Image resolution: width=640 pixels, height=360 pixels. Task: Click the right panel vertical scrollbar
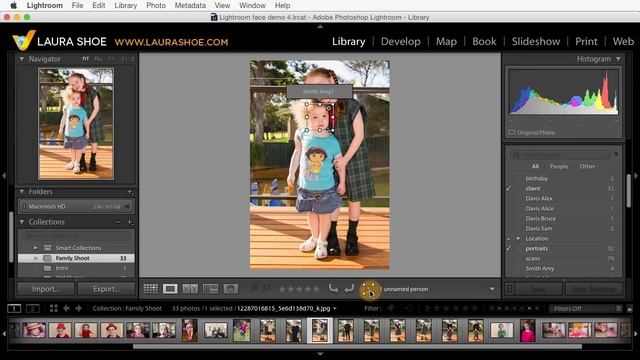click(x=629, y=191)
